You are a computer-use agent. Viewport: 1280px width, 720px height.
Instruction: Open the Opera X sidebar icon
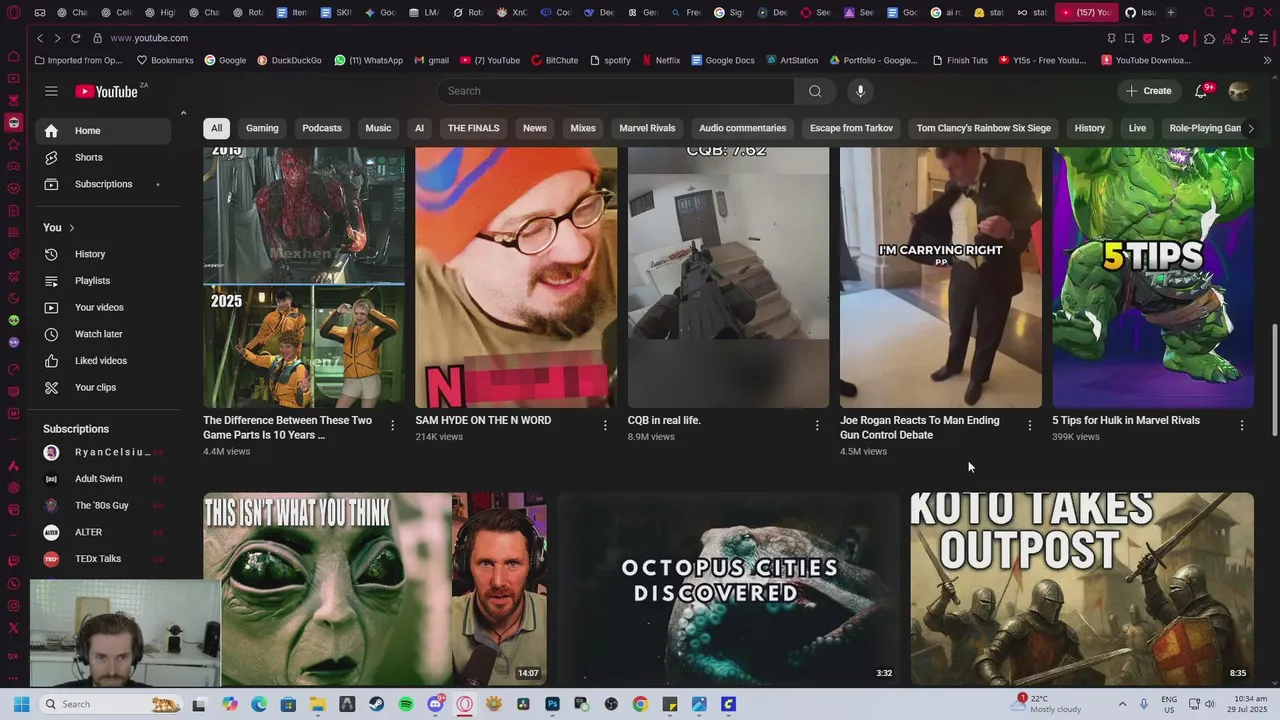coord(13,628)
